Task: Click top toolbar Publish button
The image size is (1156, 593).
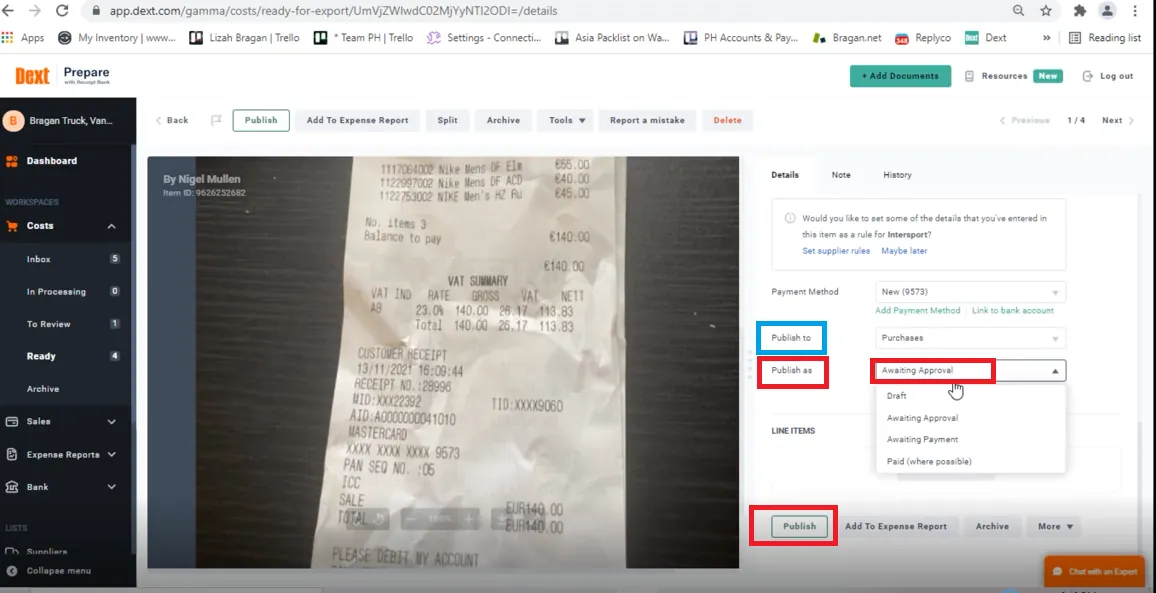Action: (261, 120)
